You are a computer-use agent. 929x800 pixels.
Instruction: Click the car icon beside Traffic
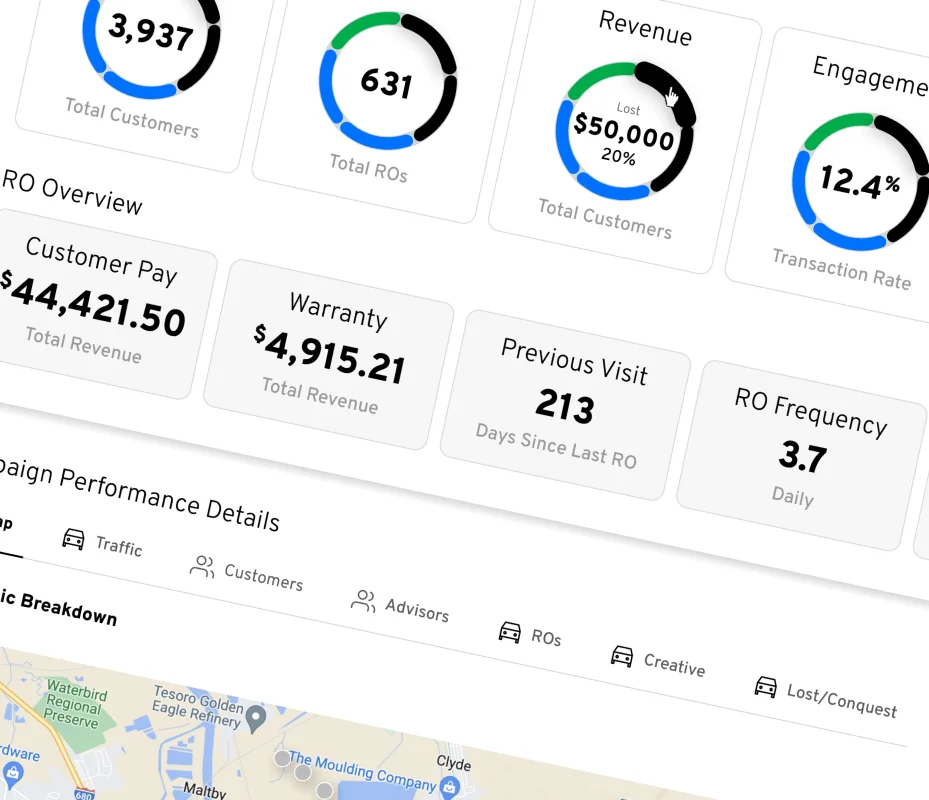tap(73, 539)
